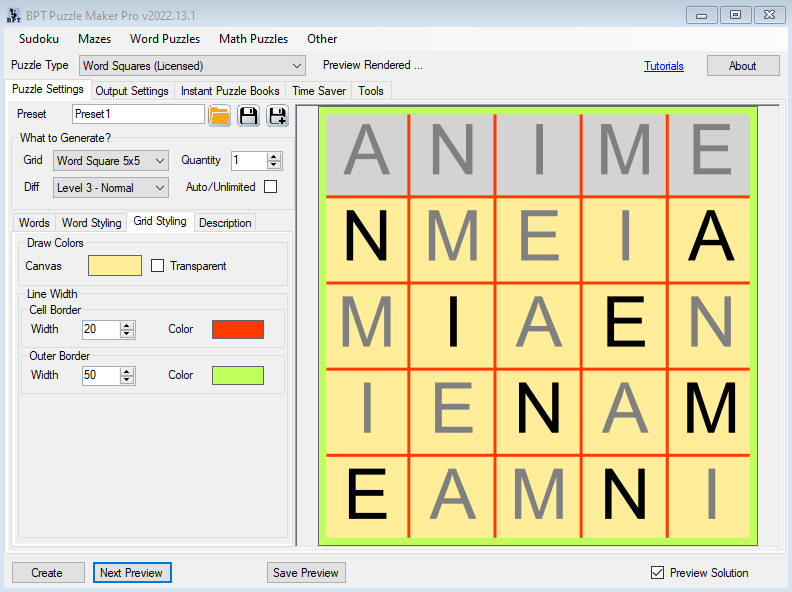This screenshot has width=792, height=592.
Task: Switch to the Output Settings tab
Action: click(x=131, y=91)
